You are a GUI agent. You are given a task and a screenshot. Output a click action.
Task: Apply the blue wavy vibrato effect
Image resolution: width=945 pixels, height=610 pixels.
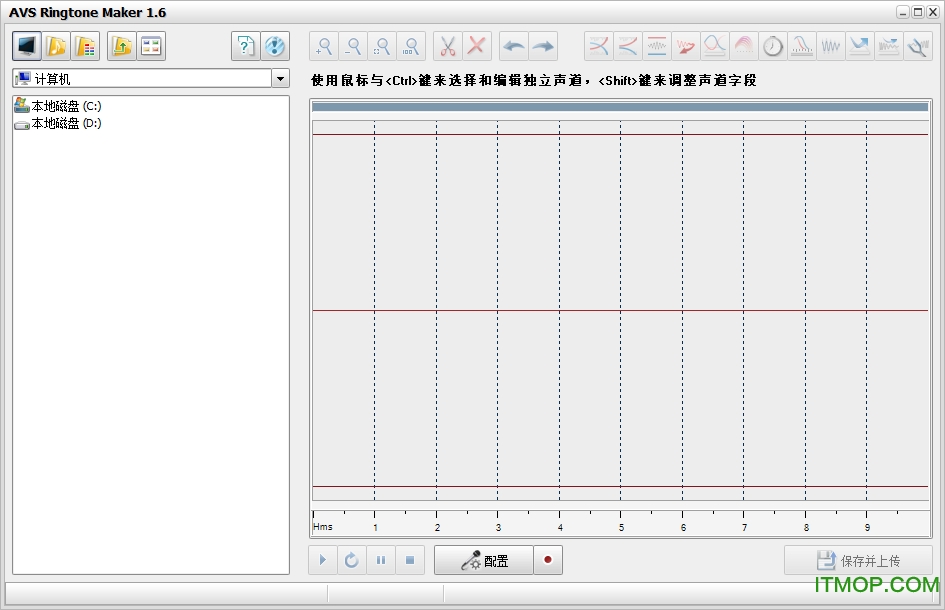point(830,46)
